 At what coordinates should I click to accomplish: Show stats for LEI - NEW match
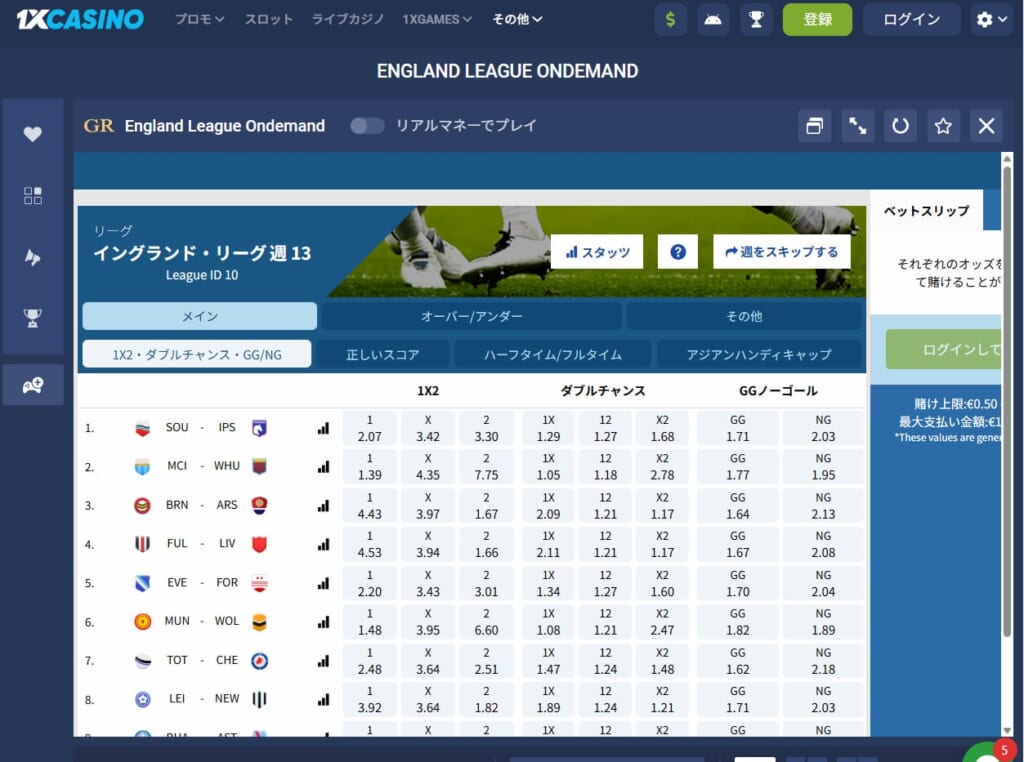(323, 699)
